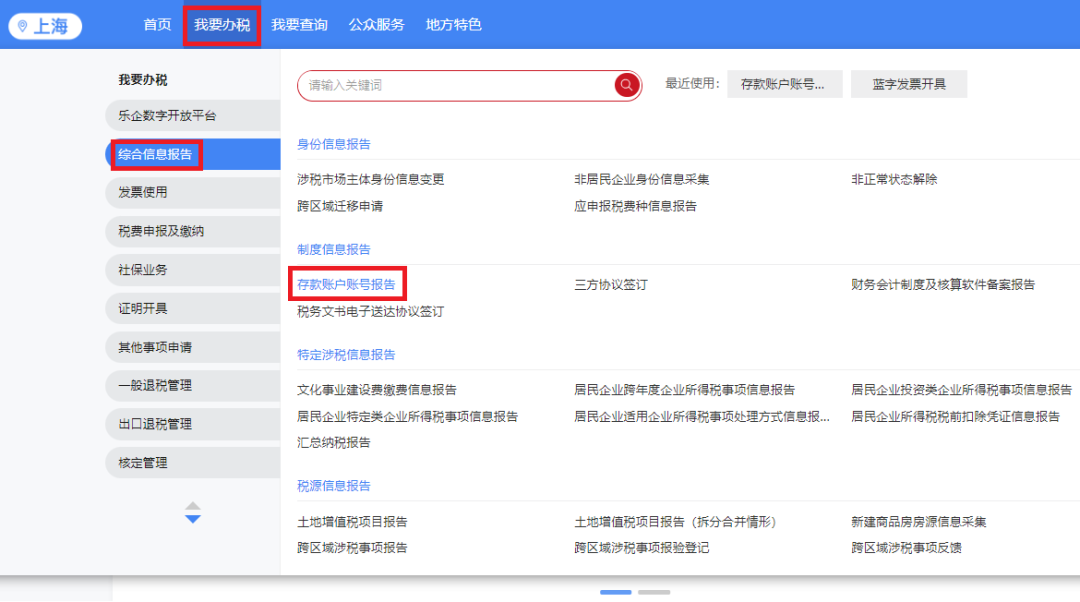Open the 我要办税 top menu
The image size is (1080, 602).
[222, 25]
